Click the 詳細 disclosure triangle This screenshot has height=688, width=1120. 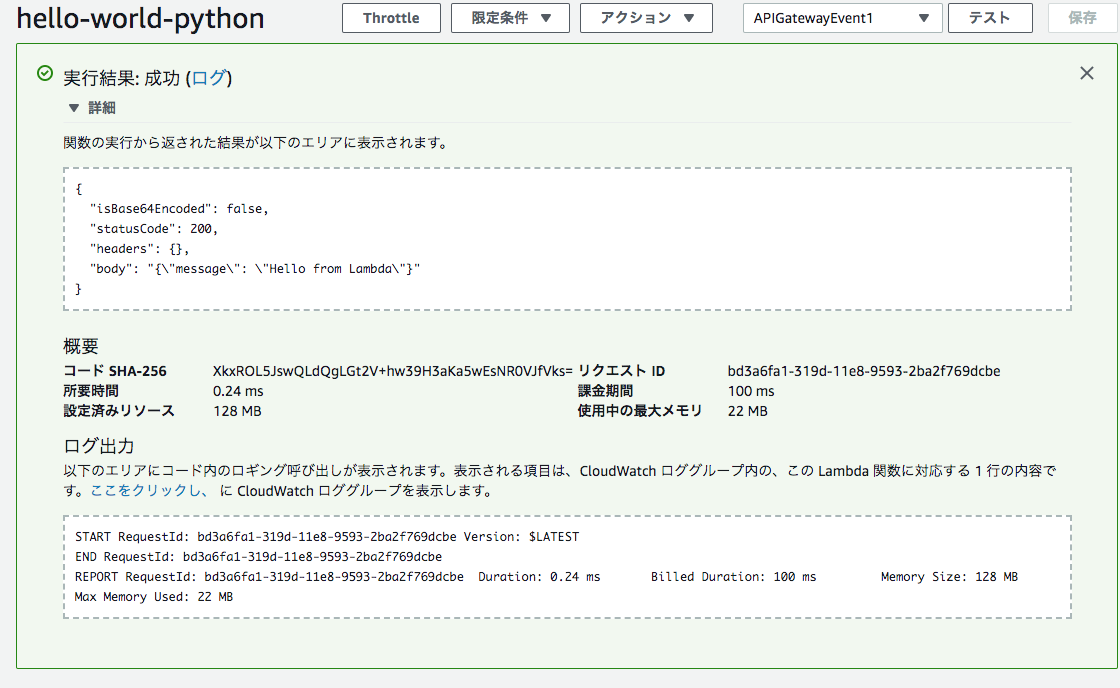pyautogui.click(x=73, y=106)
